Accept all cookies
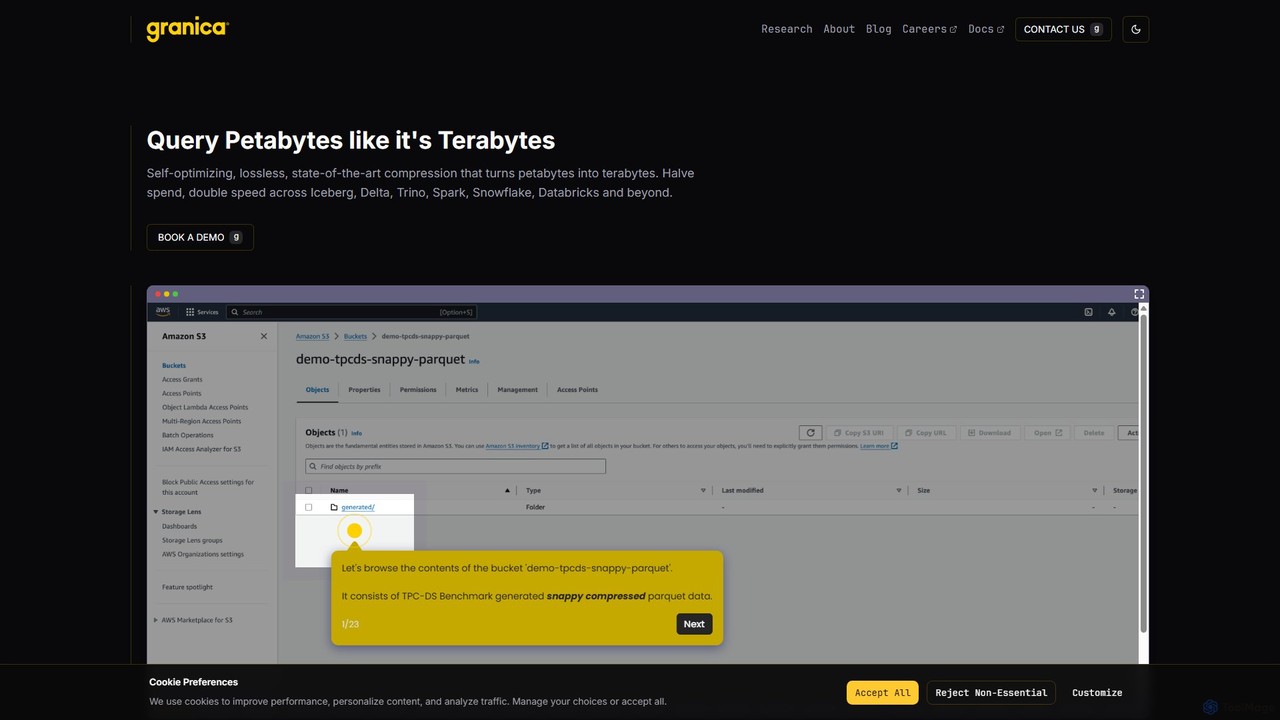The height and width of the screenshot is (720, 1280). pos(882,692)
